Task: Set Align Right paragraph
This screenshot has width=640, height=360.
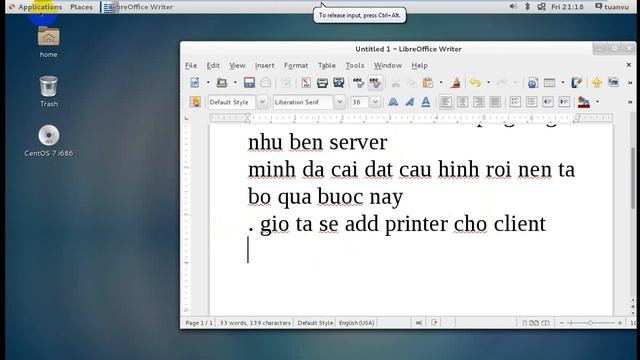Action: click(x=478, y=102)
